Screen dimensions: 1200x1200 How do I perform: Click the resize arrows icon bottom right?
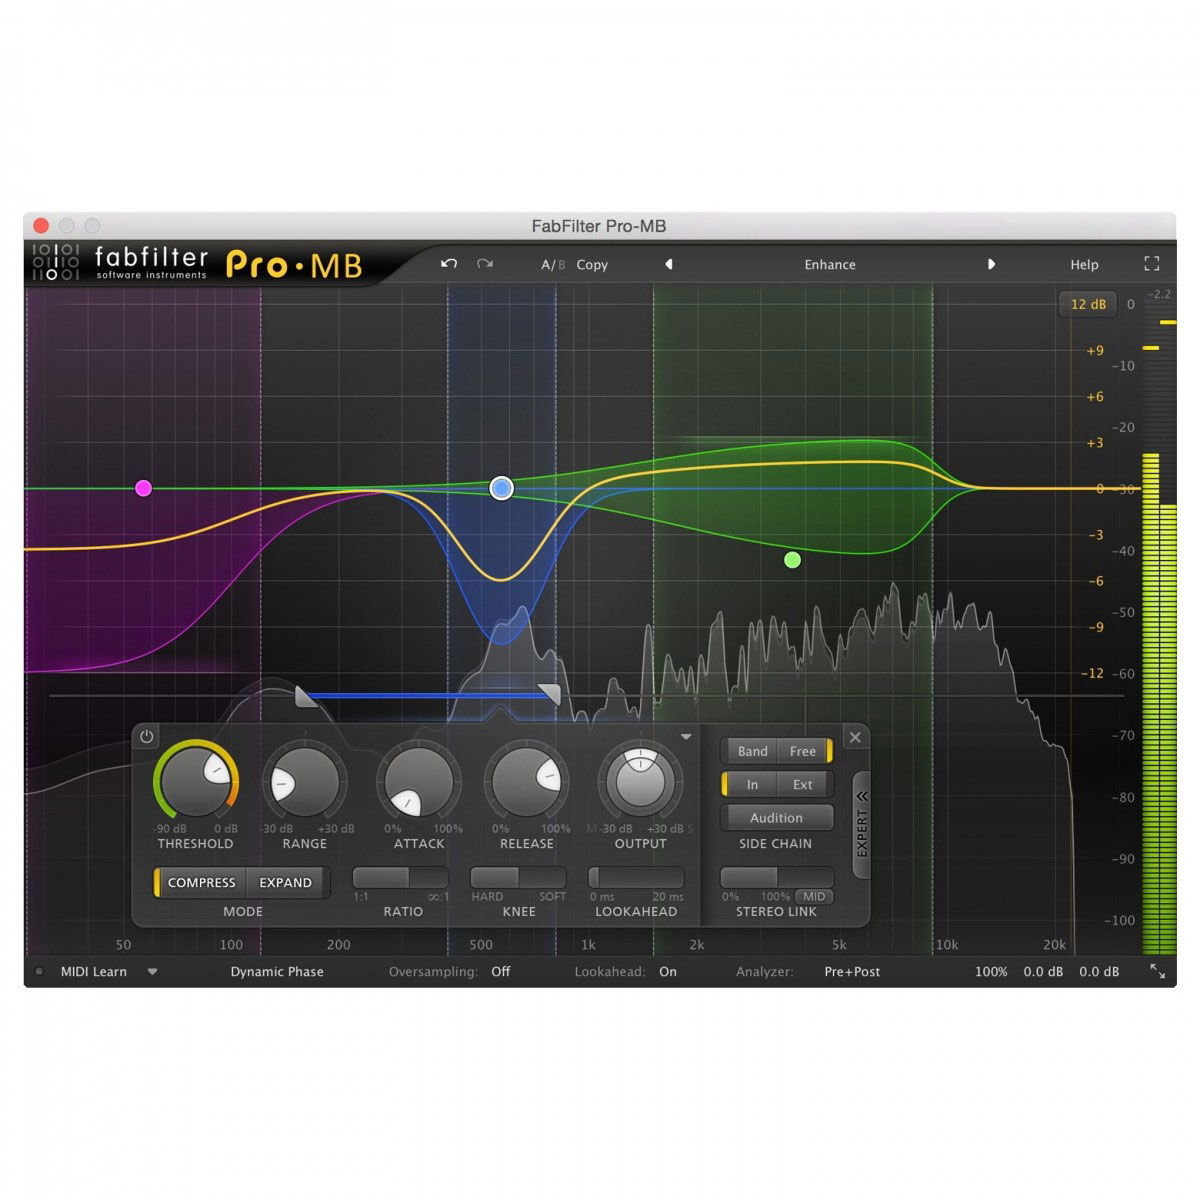(1157, 970)
